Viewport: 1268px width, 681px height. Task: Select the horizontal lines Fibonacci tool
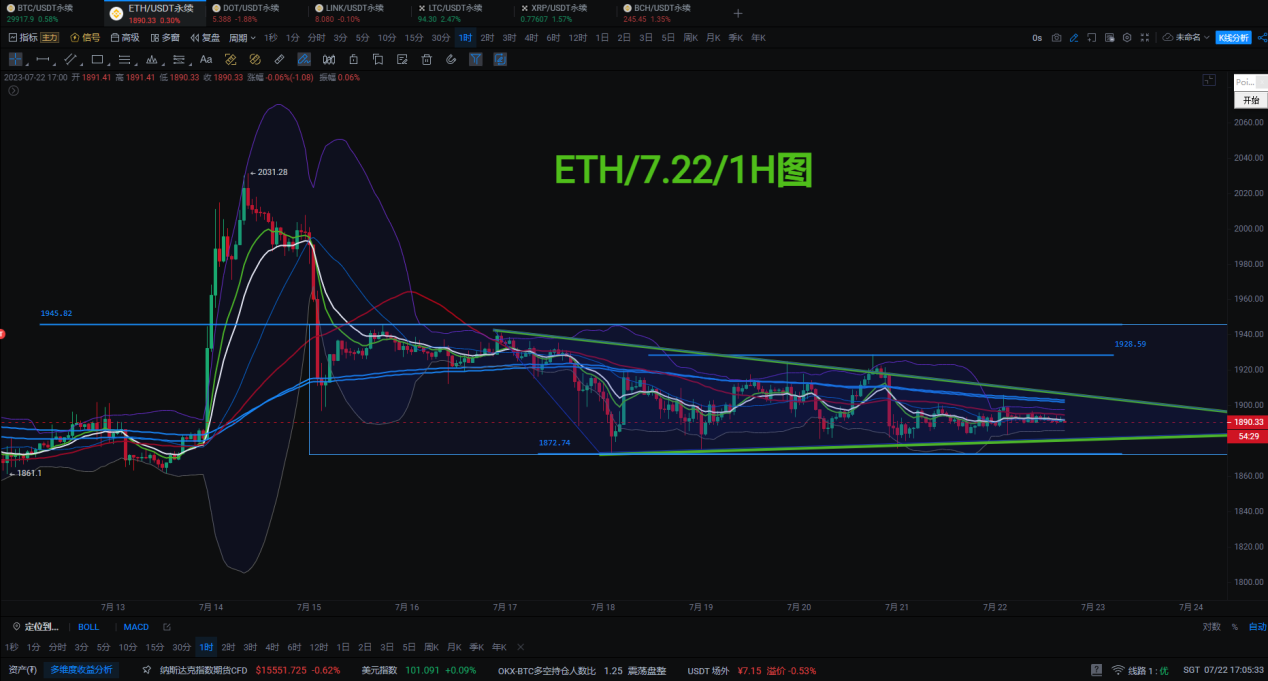point(124,59)
